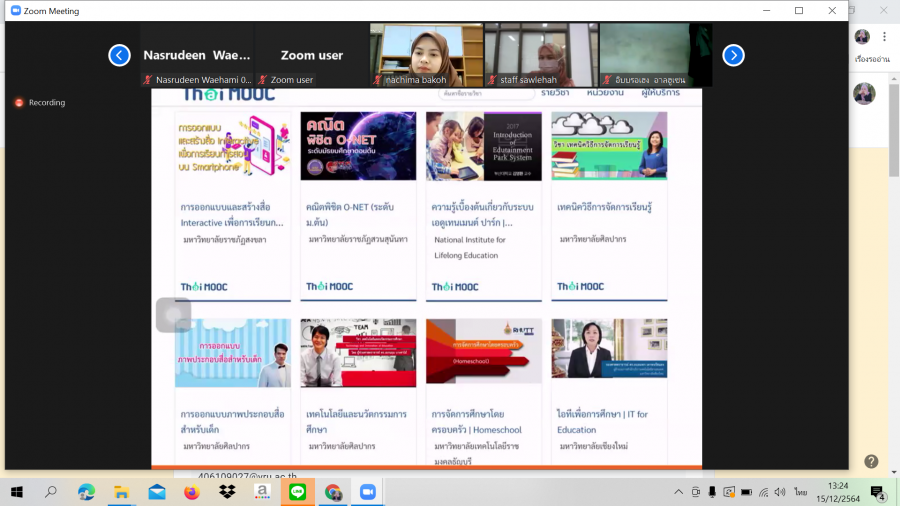Select the หน่วยงาน navigation item

[605, 93]
